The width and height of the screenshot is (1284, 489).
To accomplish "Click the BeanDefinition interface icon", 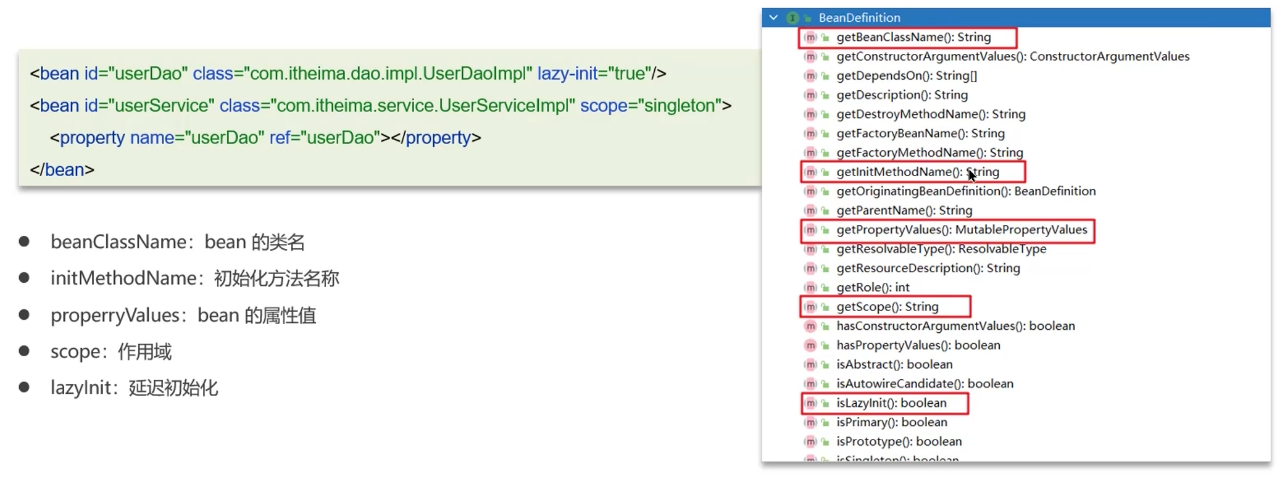I will (x=792, y=18).
